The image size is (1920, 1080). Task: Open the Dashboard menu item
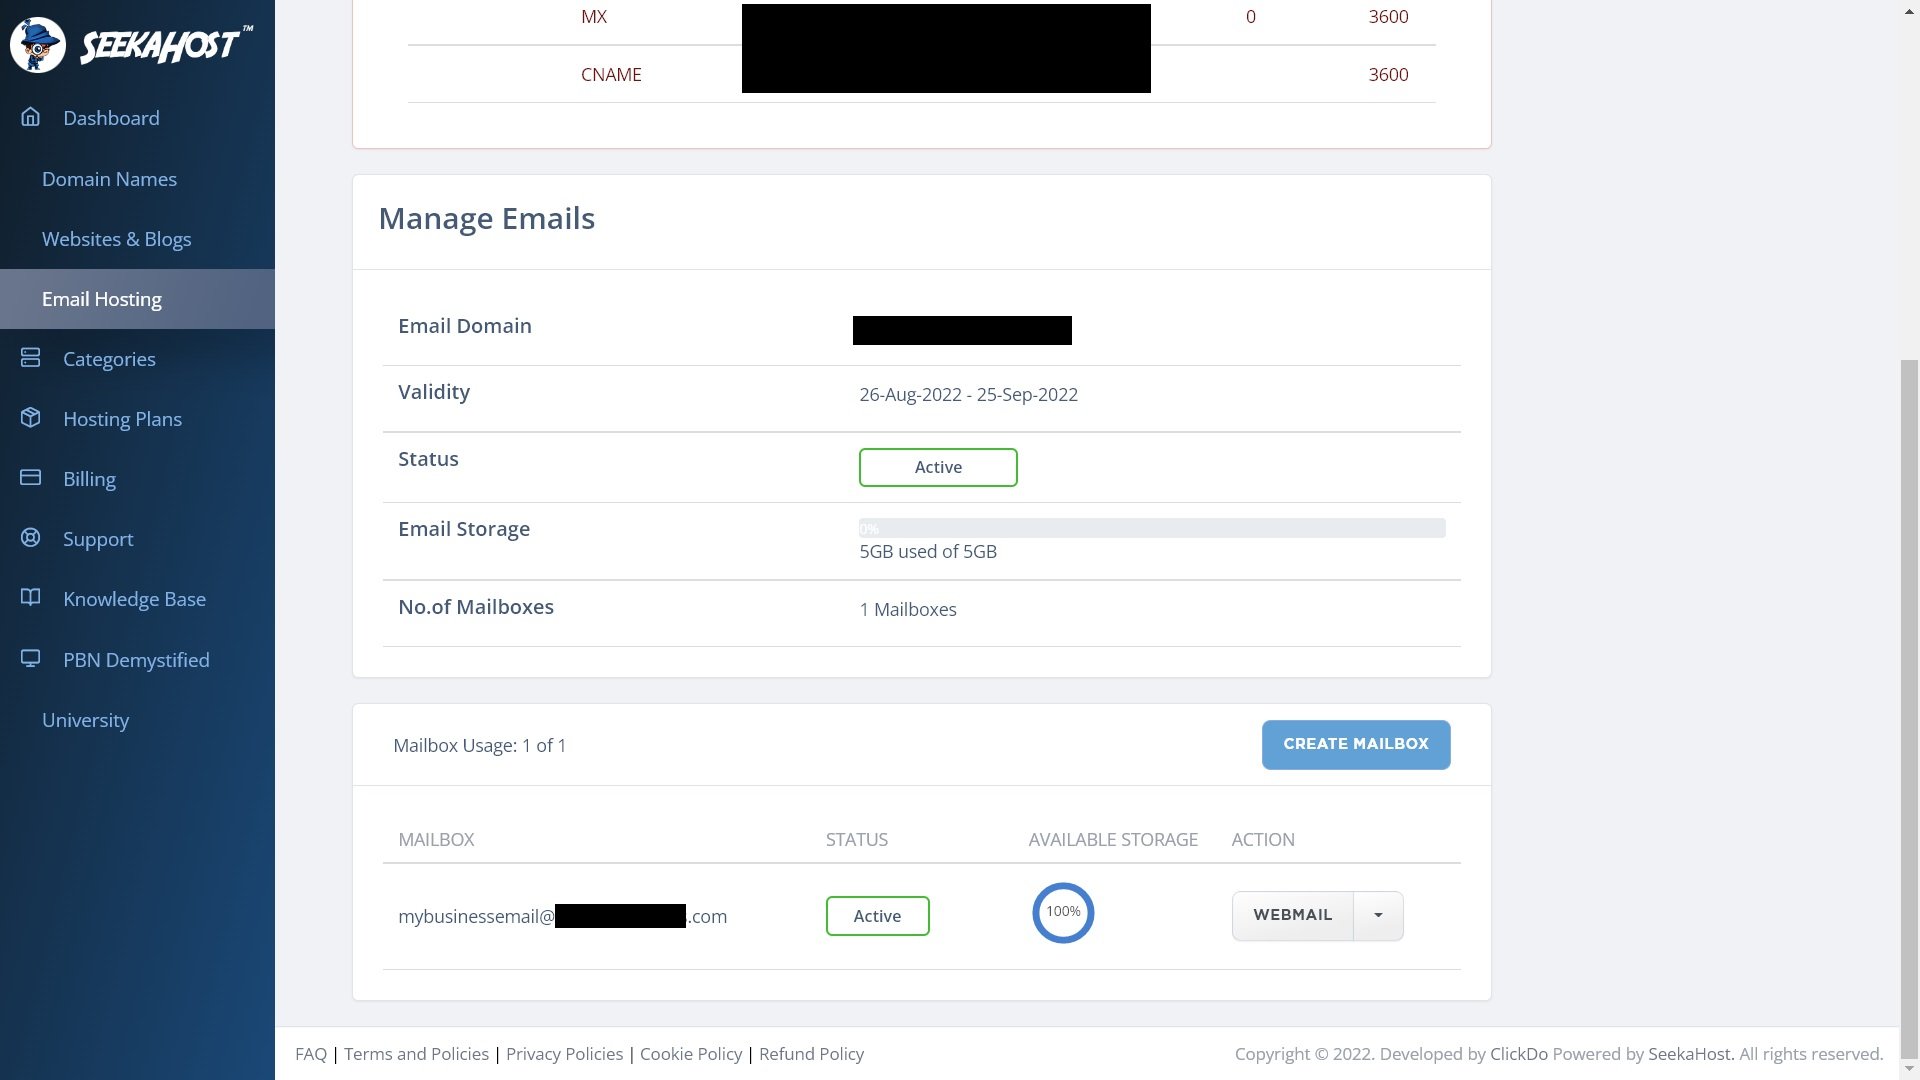tap(111, 118)
